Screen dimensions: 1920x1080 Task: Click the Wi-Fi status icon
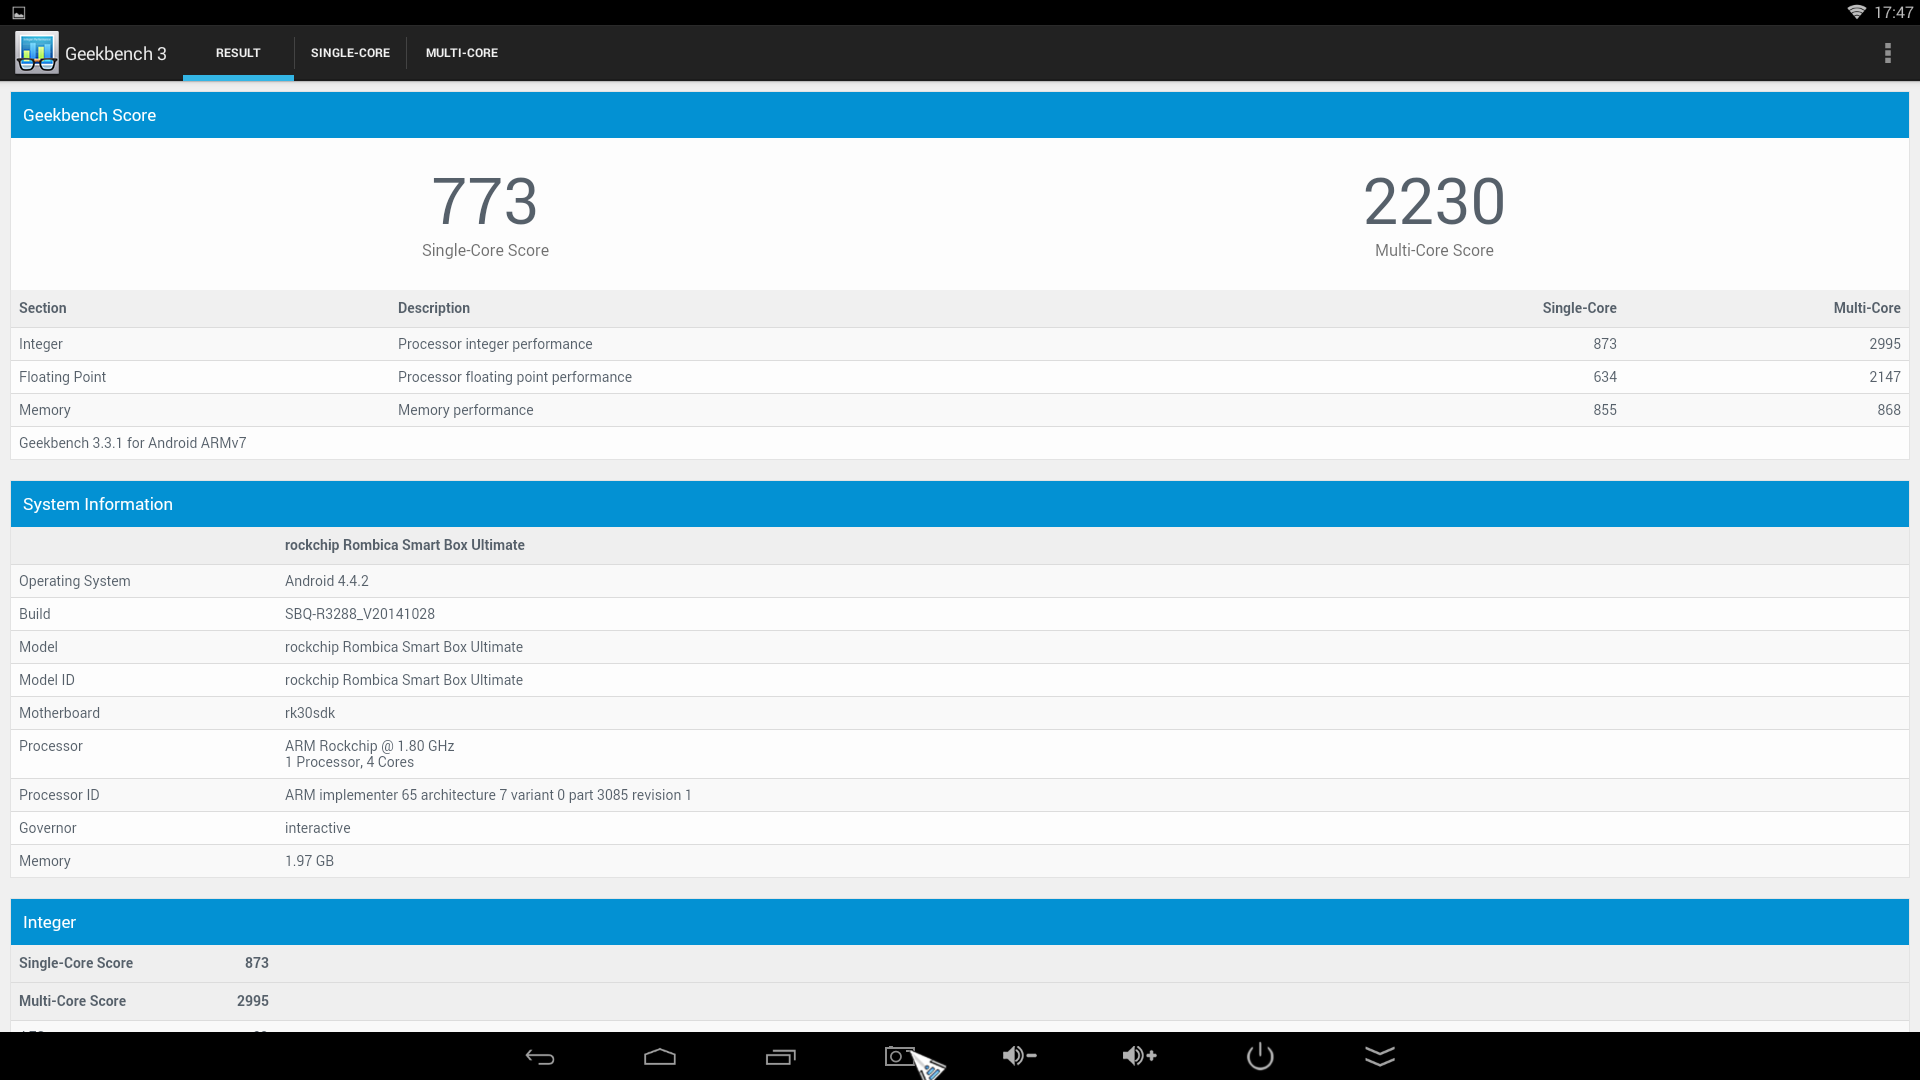(1856, 12)
